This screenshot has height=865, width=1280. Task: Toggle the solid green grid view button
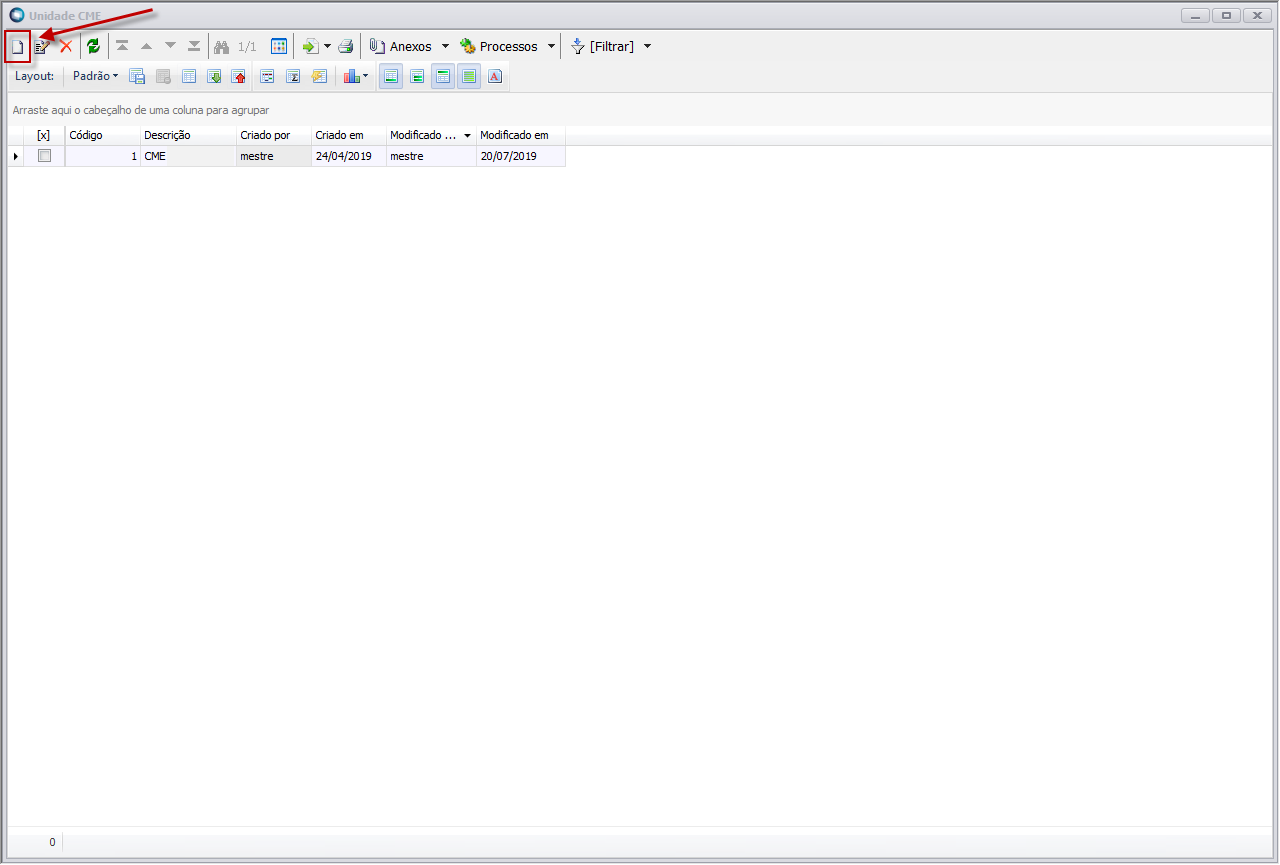pyautogui.click(x=469, y=76)
